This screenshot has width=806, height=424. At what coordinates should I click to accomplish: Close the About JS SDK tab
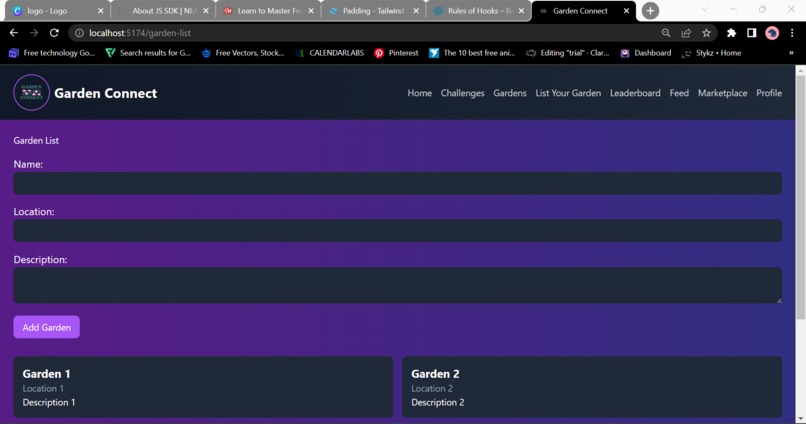point(206,11)
